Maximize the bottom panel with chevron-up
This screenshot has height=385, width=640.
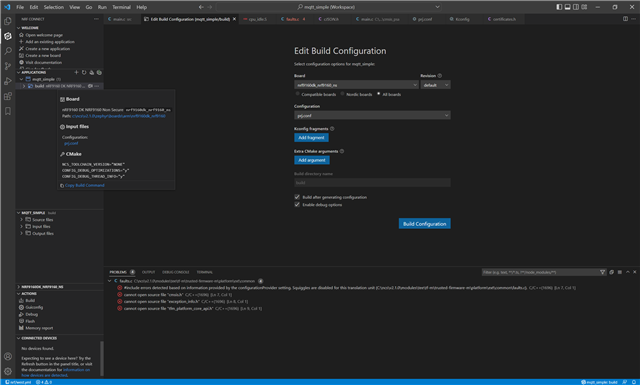628,272
